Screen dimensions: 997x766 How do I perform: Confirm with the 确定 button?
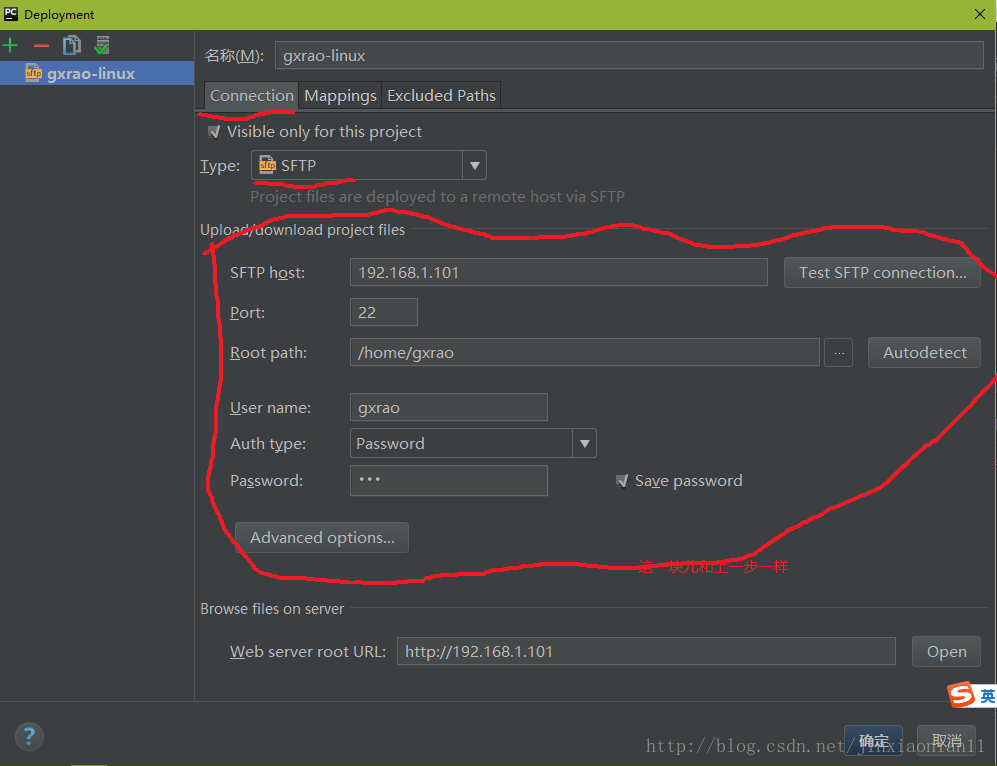[874, 741]
